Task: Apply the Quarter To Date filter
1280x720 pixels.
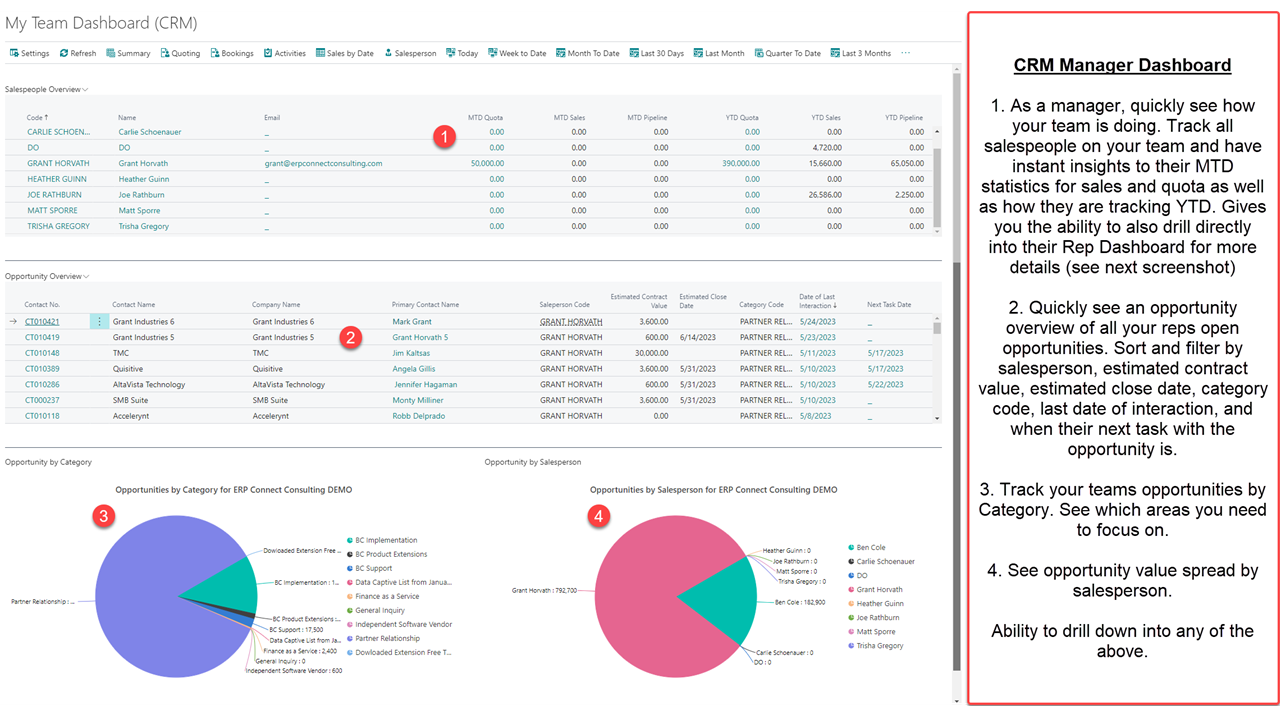Action: click(x=788, y=53)
